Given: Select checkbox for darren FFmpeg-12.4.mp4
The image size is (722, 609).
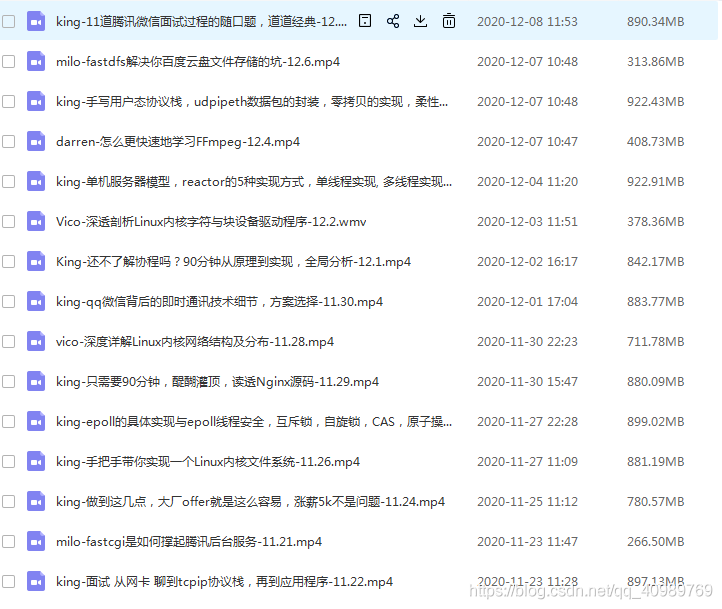Looking at the screenshot, I should (8, 141).
